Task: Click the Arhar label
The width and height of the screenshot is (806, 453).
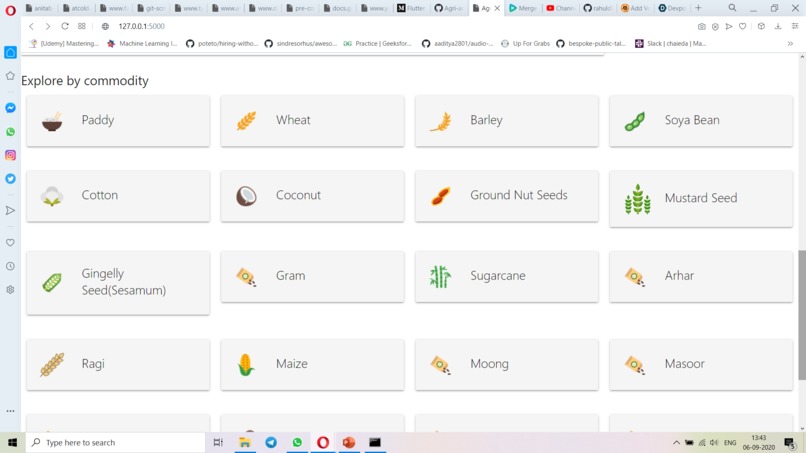Action: pos(679,276)
